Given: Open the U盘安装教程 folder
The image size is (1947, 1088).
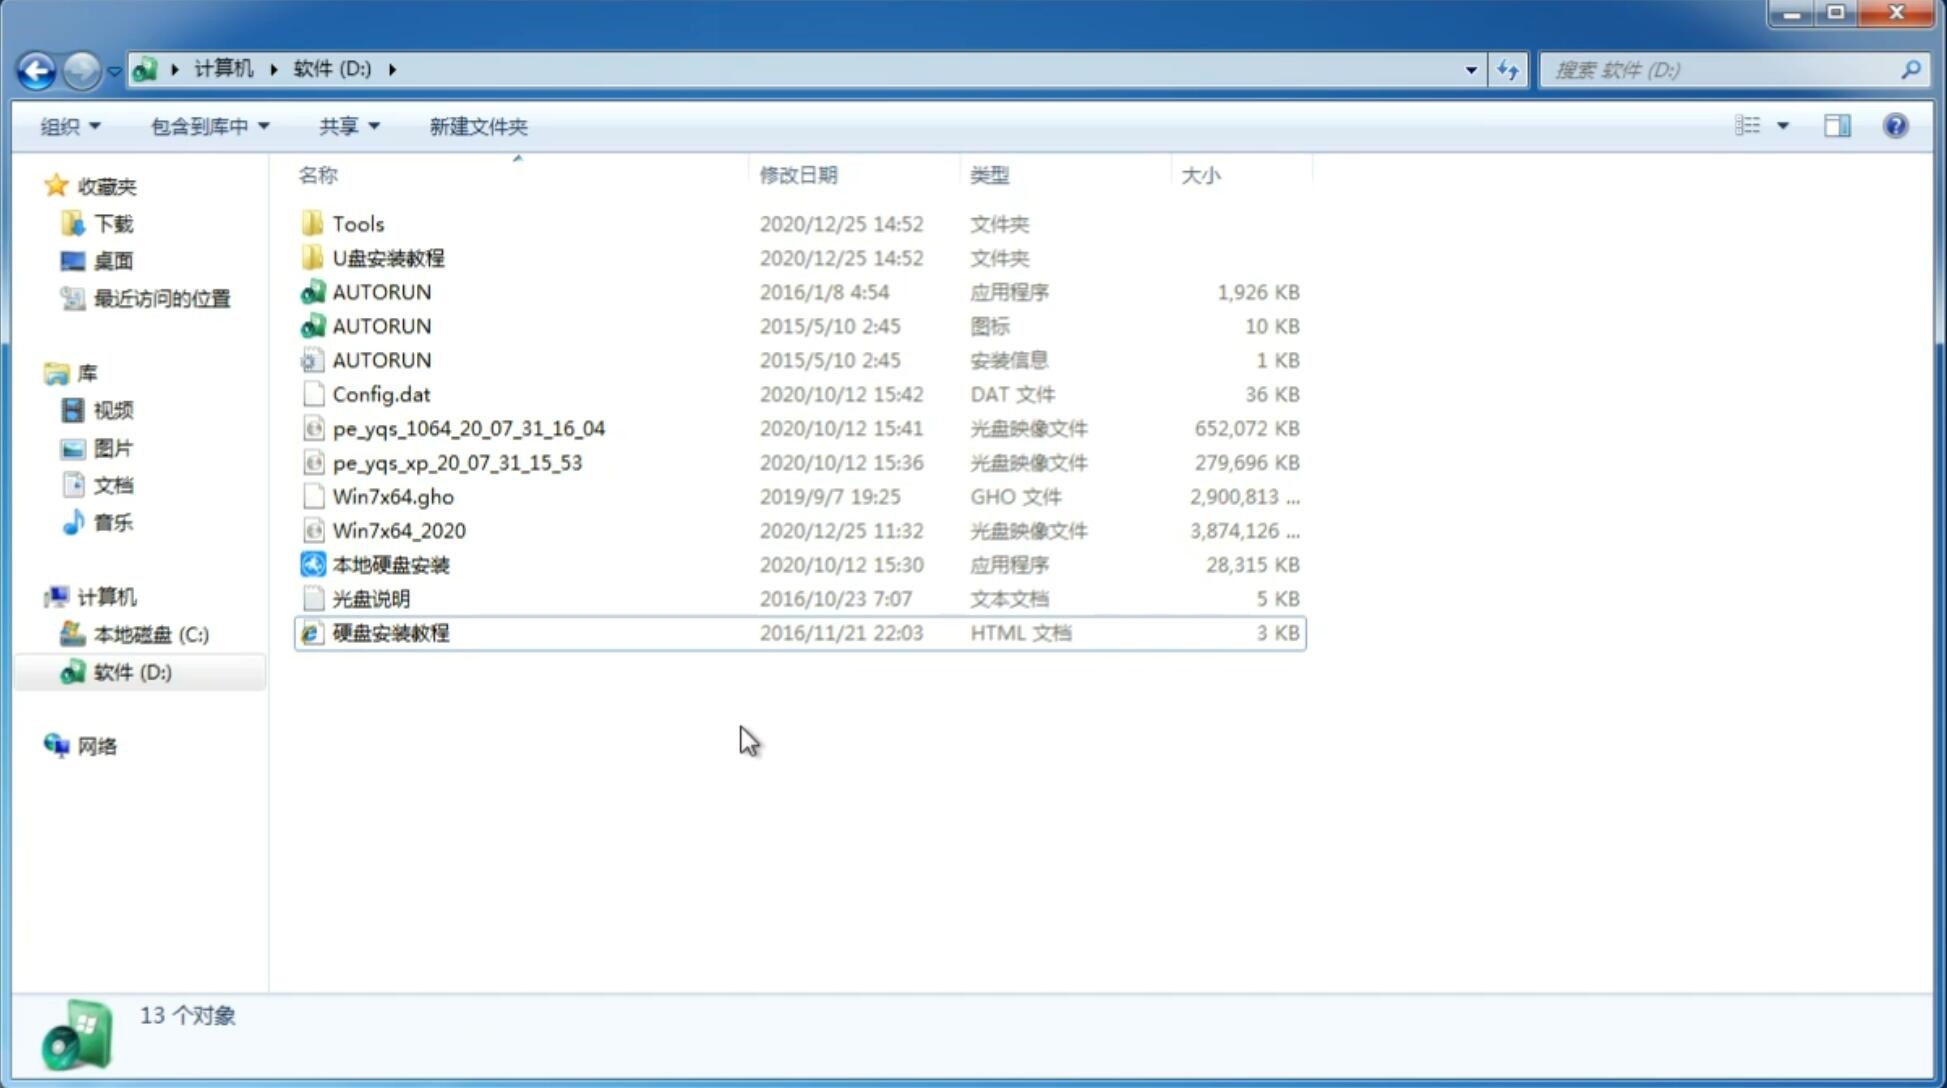Looking at the screenshot, I should tap(389, 257).
